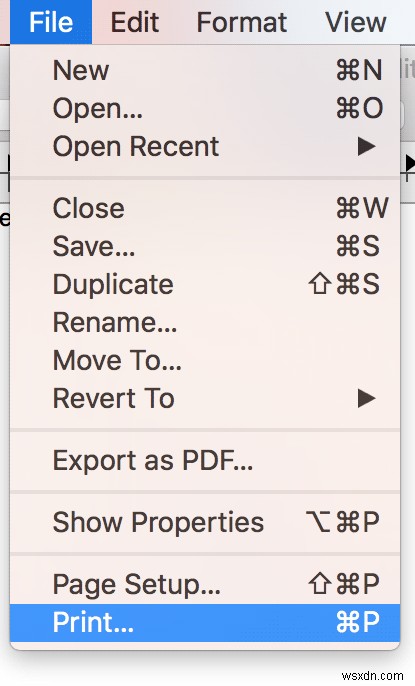Open the View menu
This screenshot has height=686, width=415.
click(356, 22)
